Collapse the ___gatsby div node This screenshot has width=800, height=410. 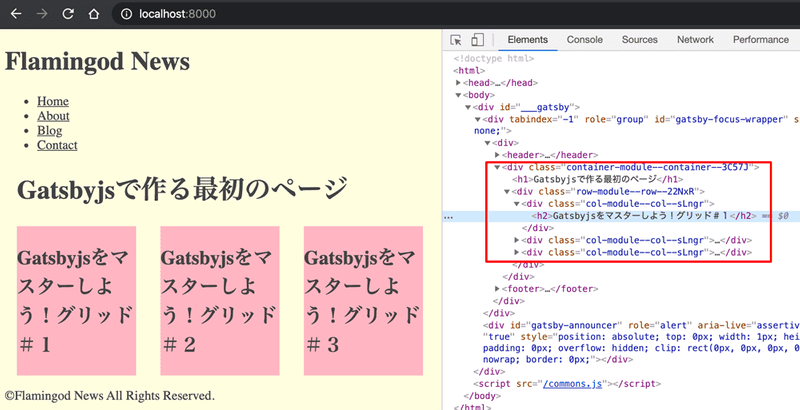click(x=468, y=107)
